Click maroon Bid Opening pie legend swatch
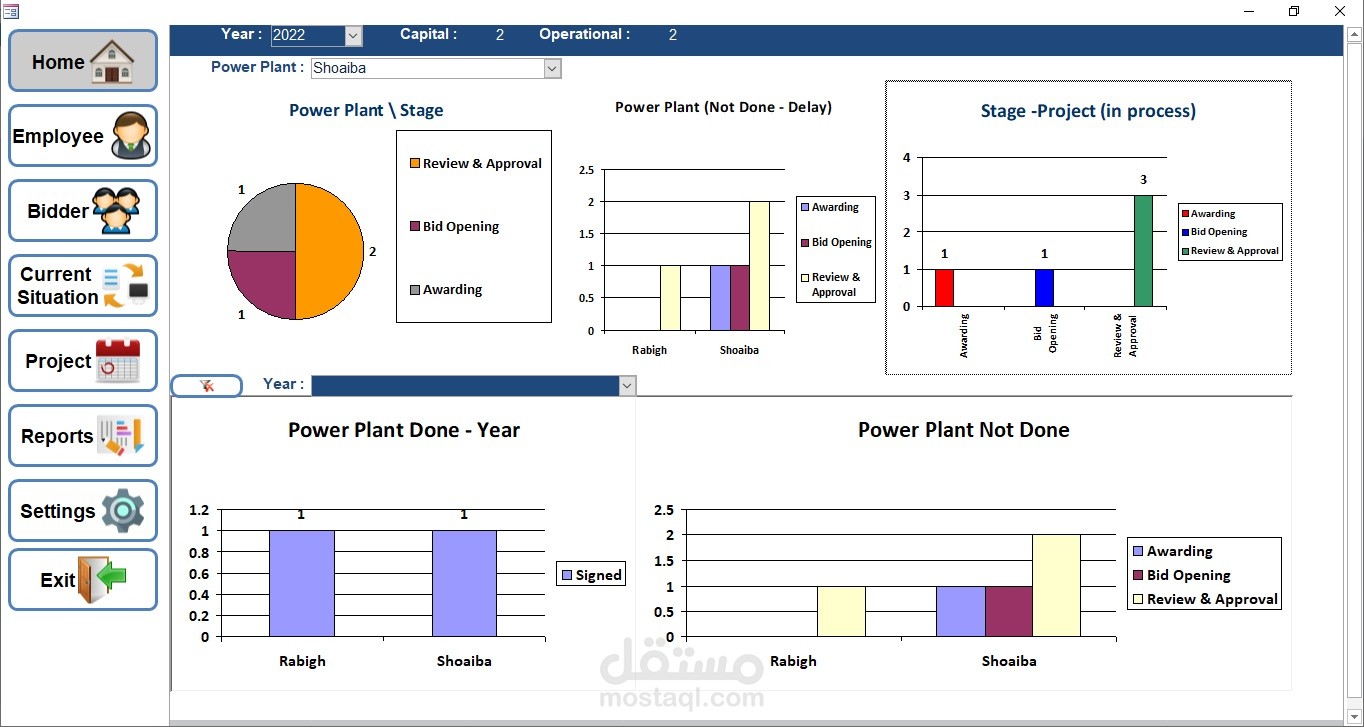 click(414, 226)
